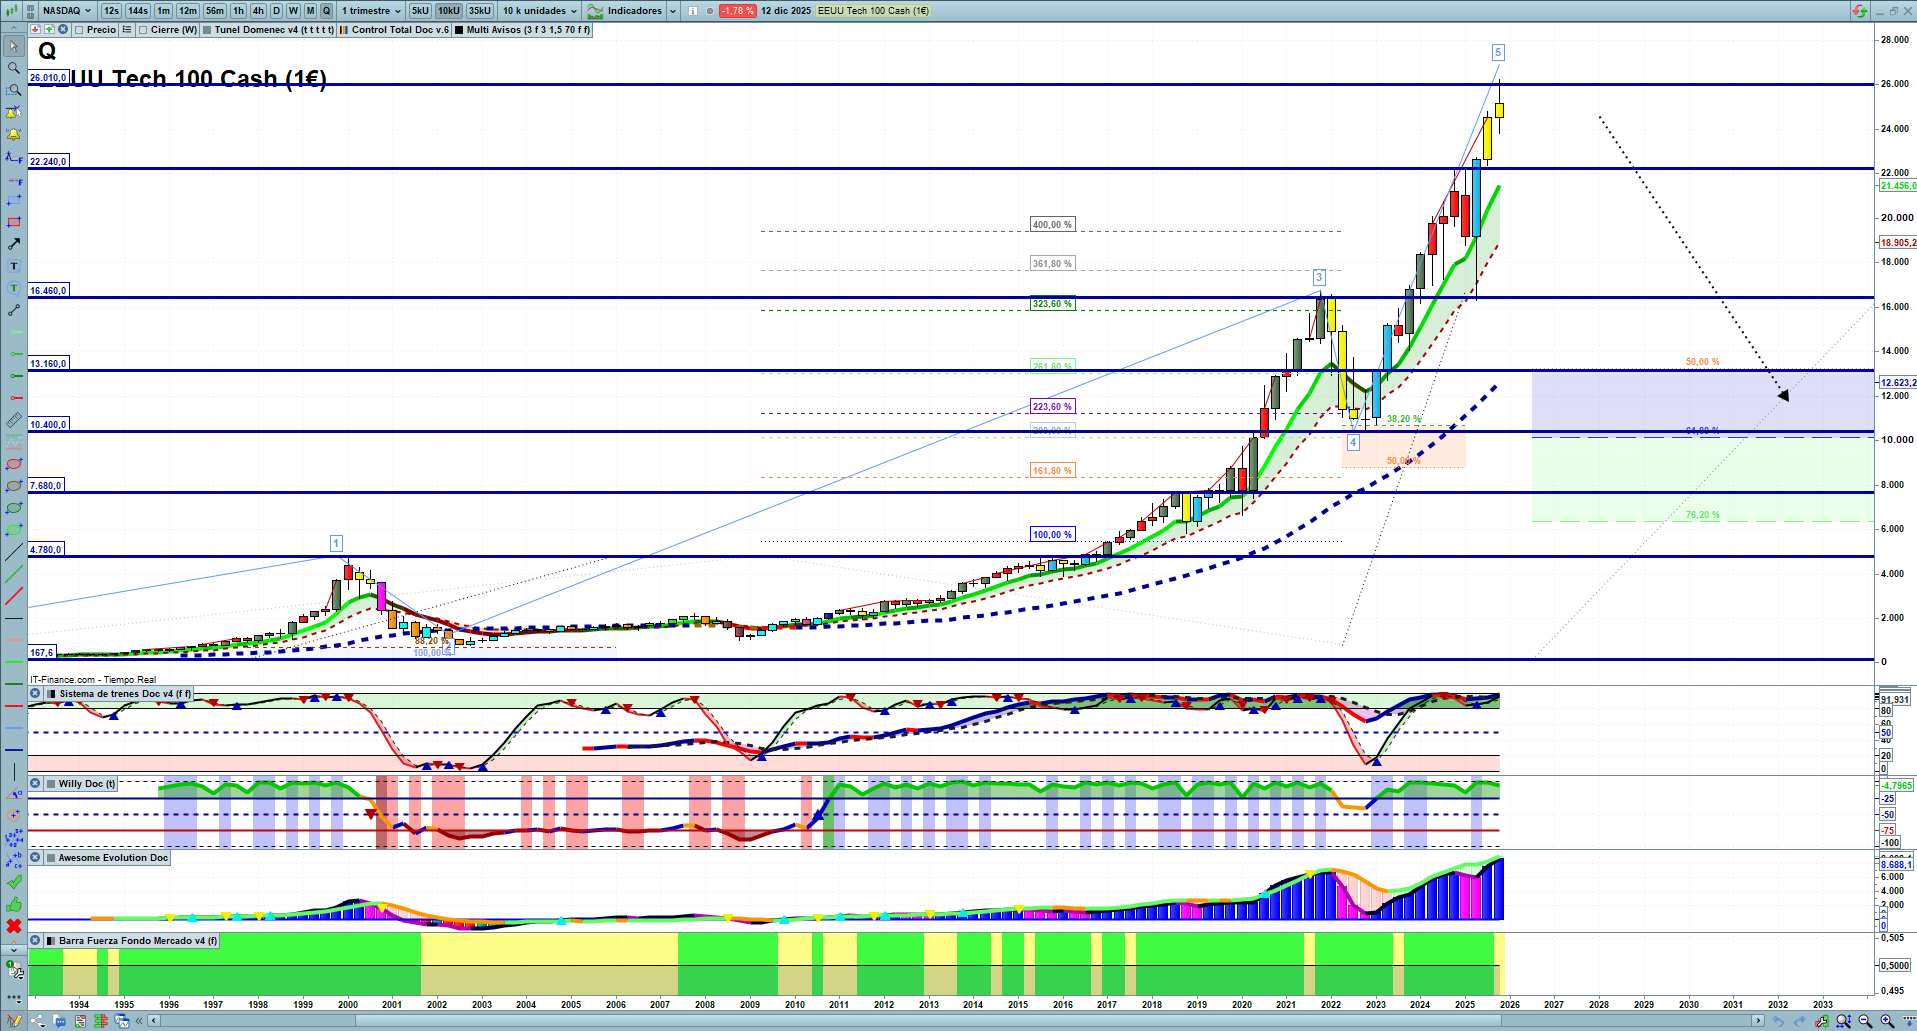Click the 5kU units button
The height and width of the screenshot is (1031, 1917).
(420, 11)
